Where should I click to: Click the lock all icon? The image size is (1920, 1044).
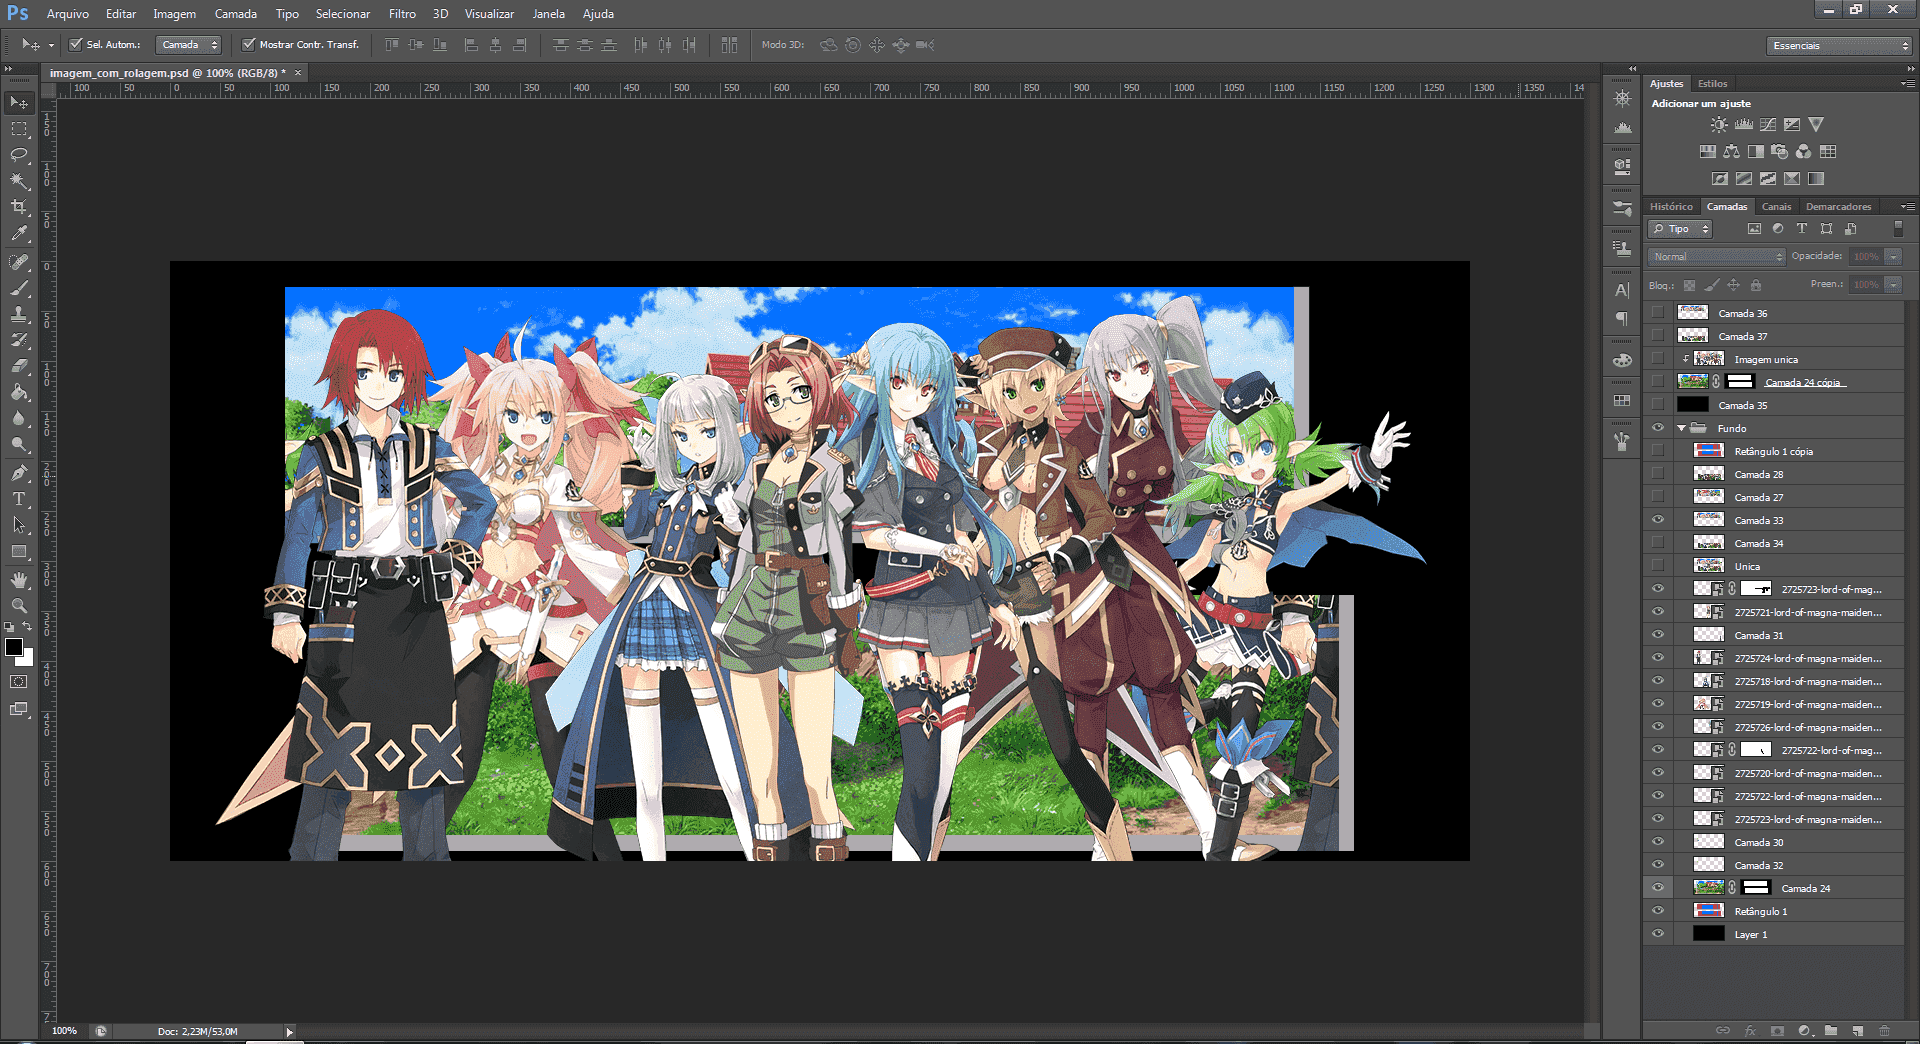tap(1756, 286)
